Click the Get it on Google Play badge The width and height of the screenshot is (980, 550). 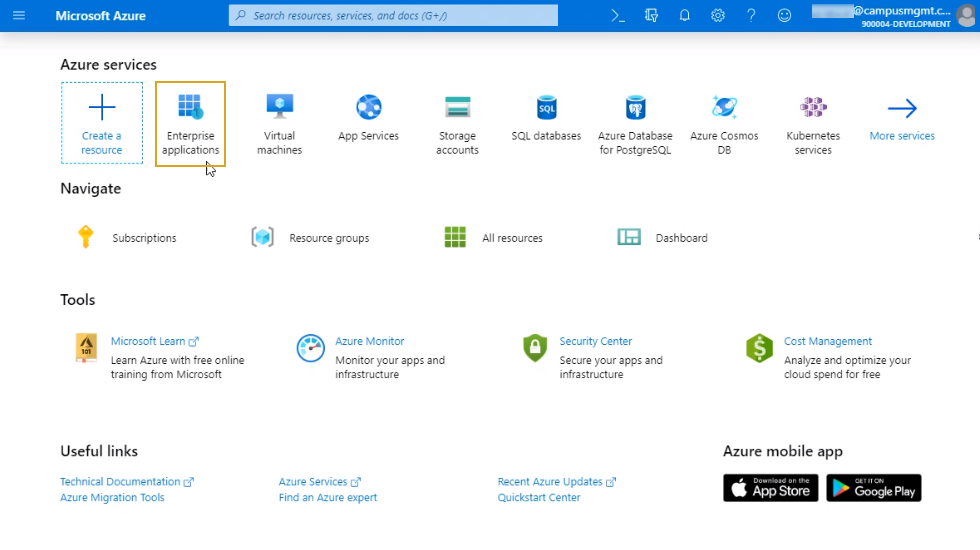pyautogui.click(x=873, y=488)
